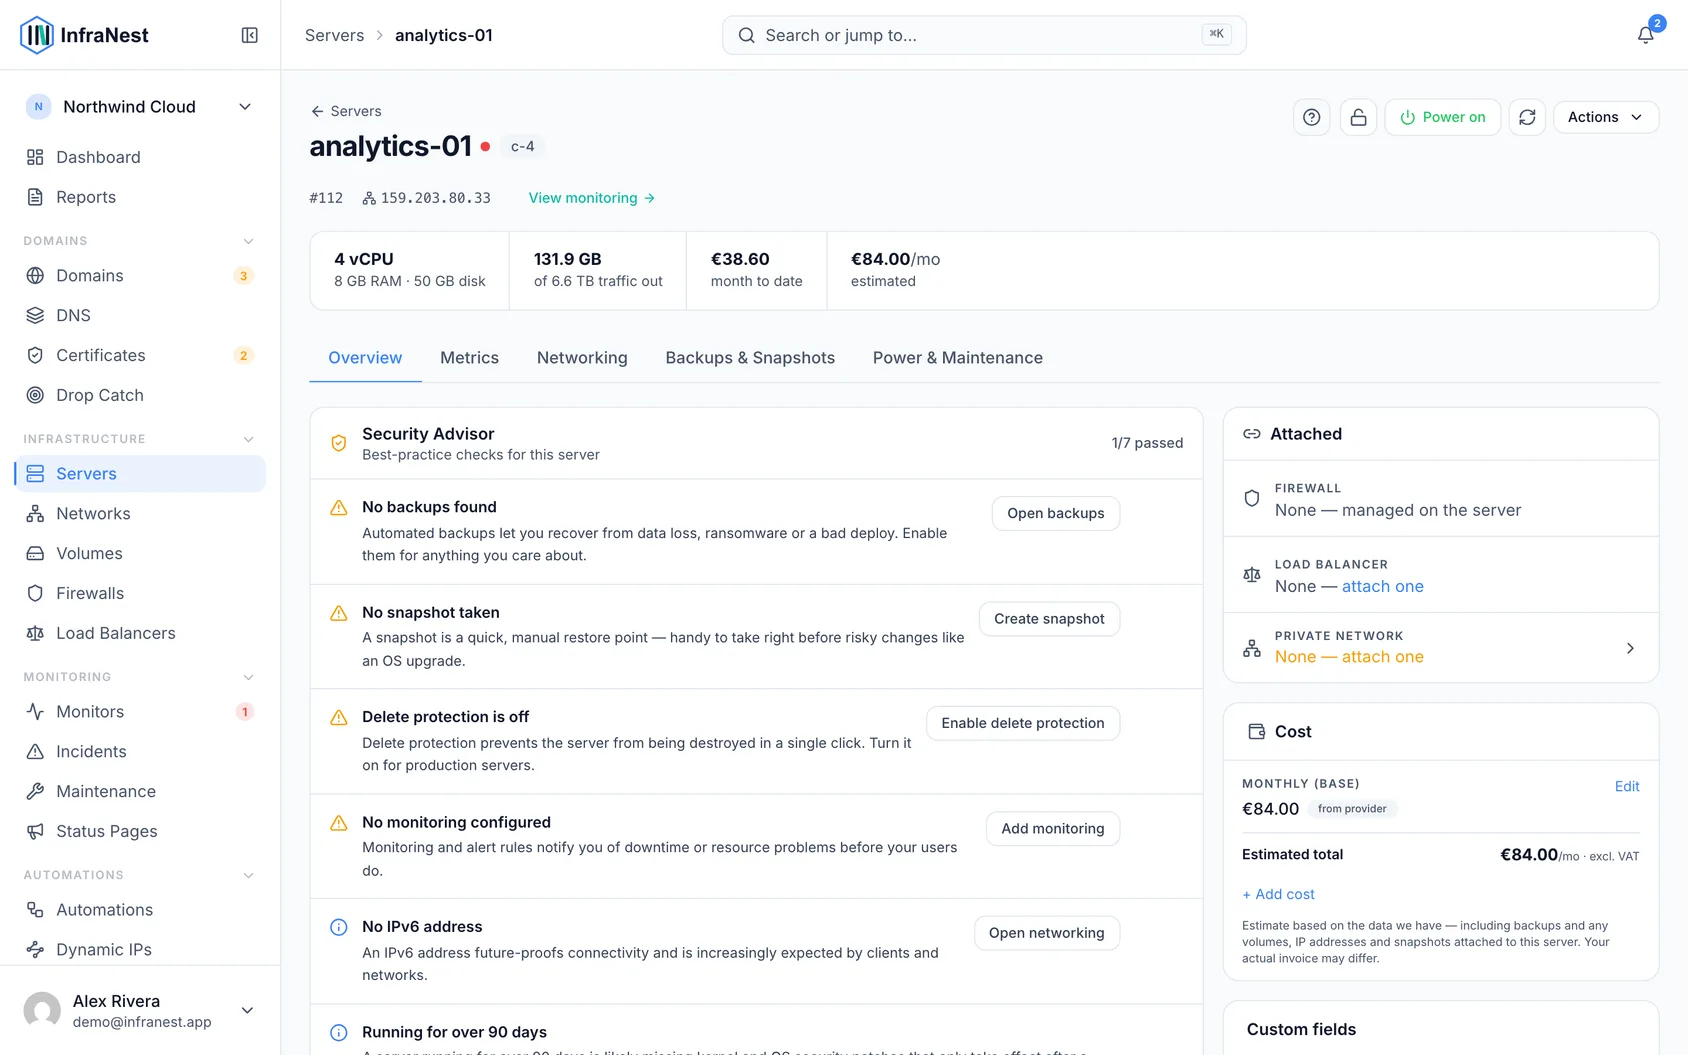Open Certificates page
Screen dimensions: 1688x1055
(140, 355)
